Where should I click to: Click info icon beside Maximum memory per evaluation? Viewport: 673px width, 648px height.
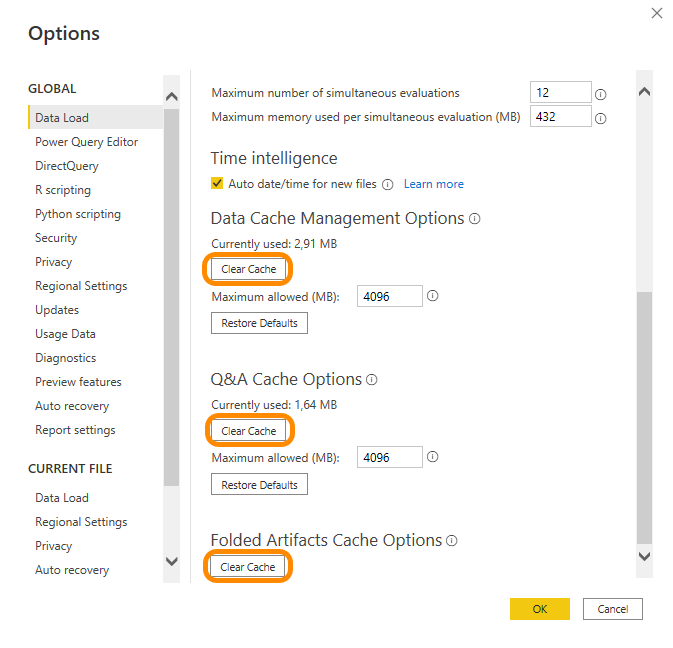[x=601, y=118]
